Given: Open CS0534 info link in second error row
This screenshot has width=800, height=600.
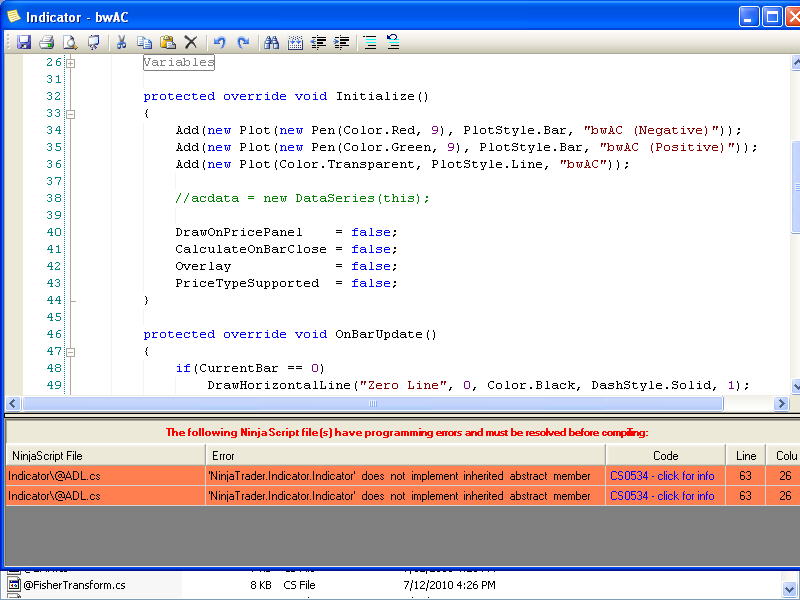Looking at the screenshot, I should (x=662, y=495).
